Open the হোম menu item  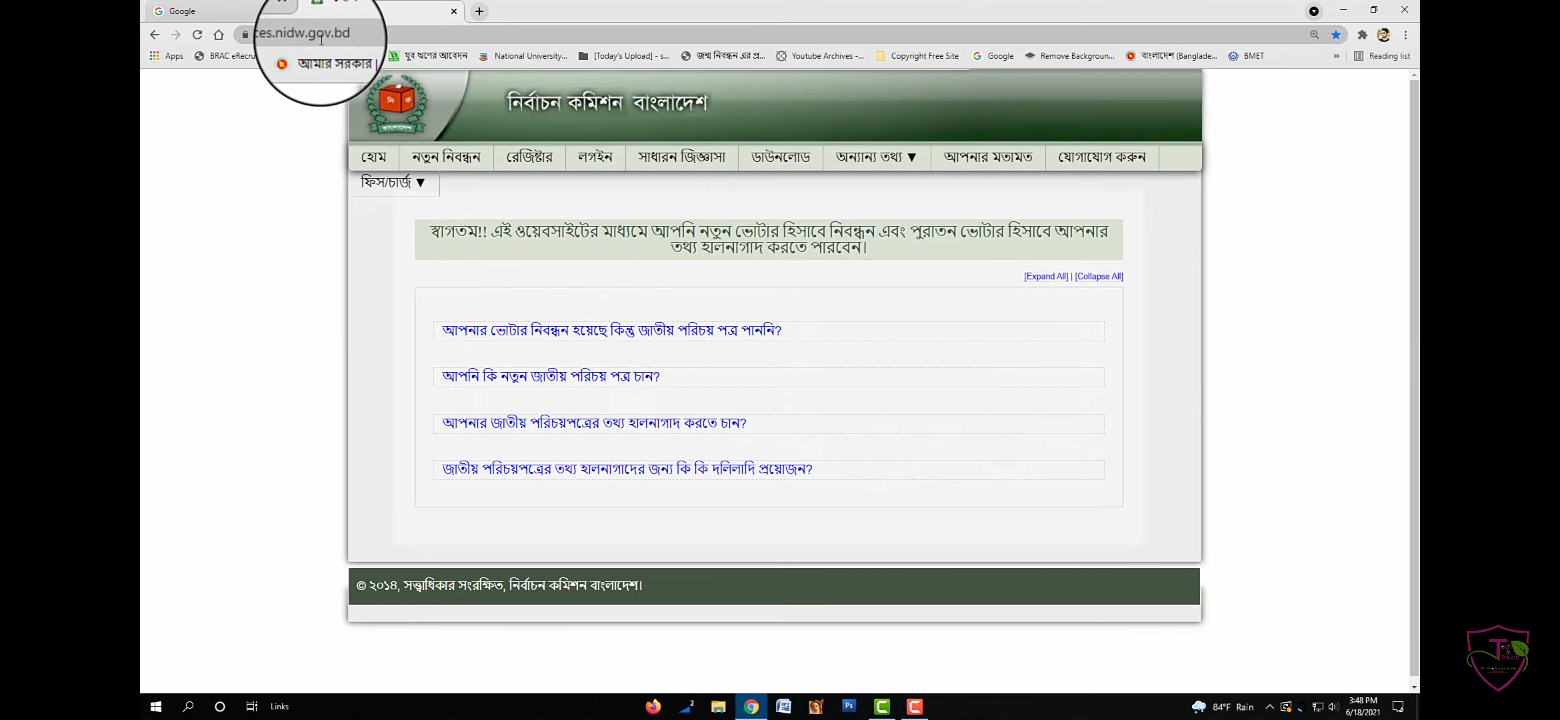tap(373, 157)
